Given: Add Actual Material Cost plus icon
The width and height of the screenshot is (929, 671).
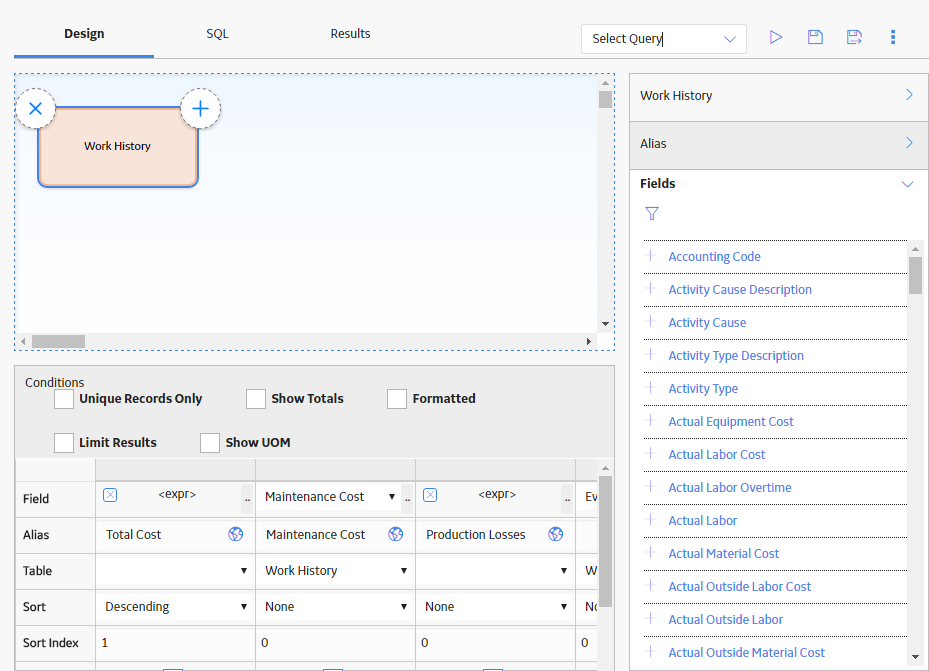Looking at the screenshot, I should tap(651, 553).
